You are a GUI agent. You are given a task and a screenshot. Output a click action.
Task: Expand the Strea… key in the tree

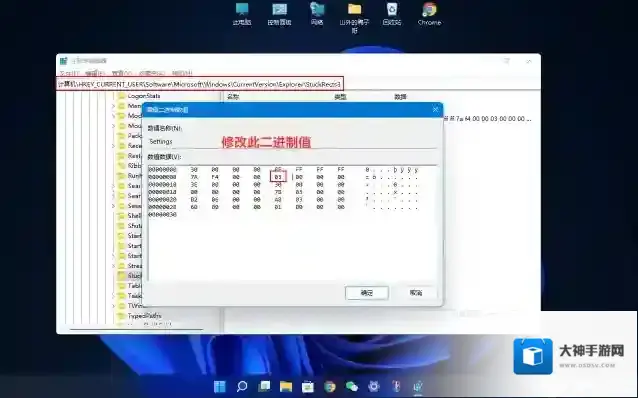click(x=114, y=266)
